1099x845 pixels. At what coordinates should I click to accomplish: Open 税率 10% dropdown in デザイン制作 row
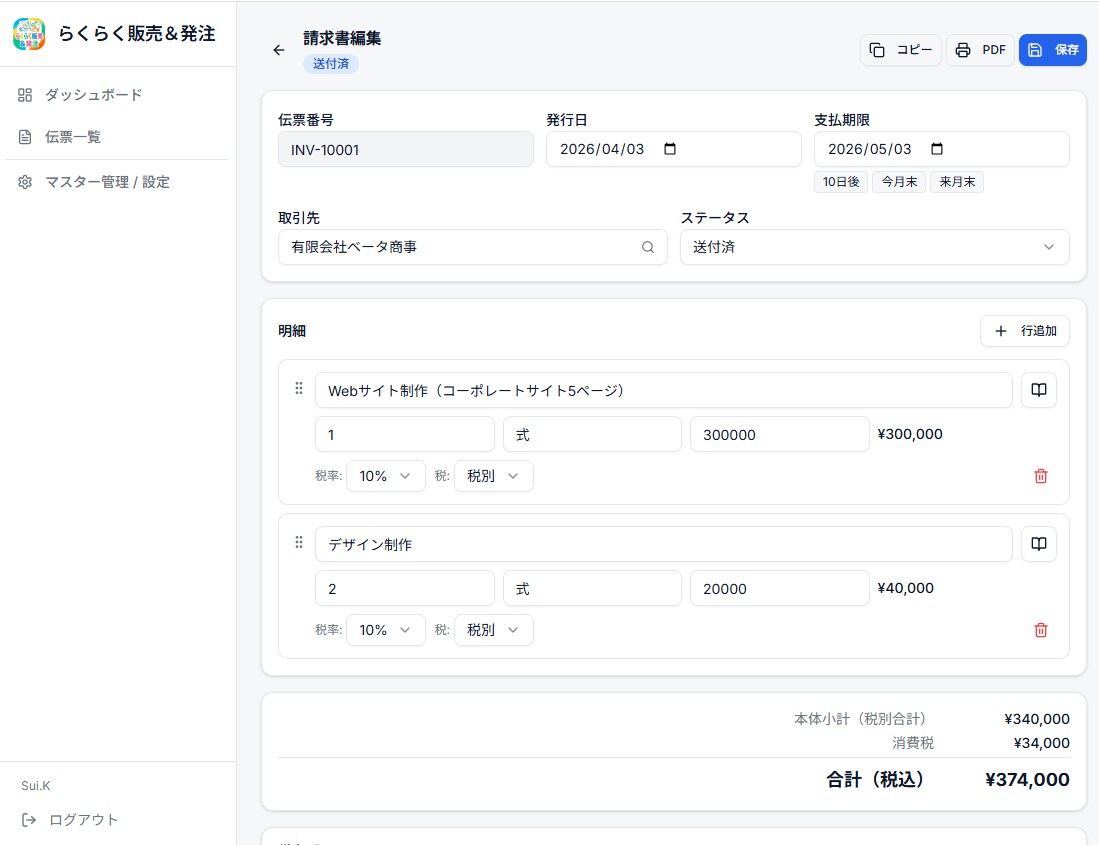pyautogui.click(x=385, y=630)
